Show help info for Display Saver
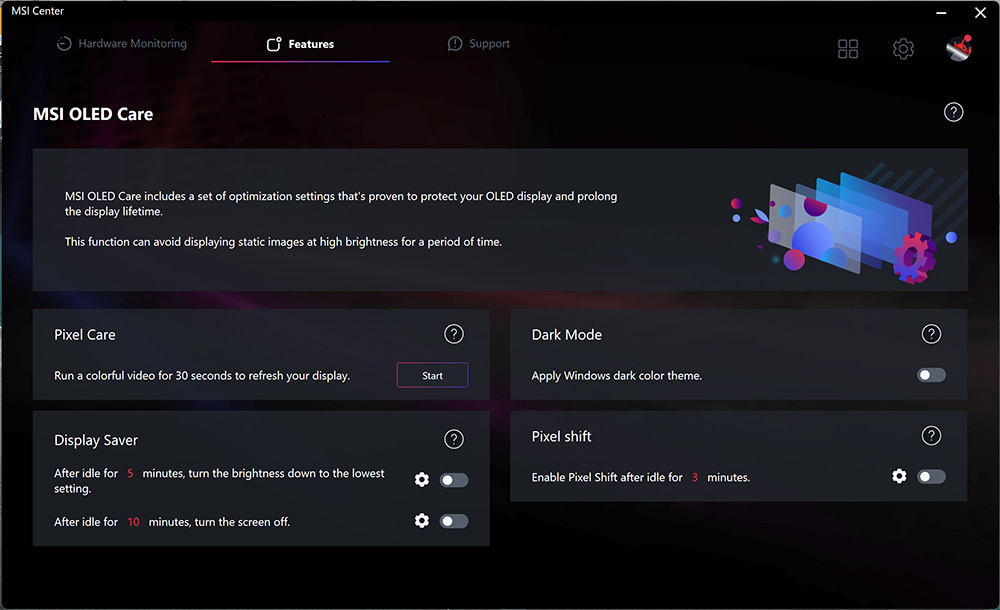Viewport: 1000px width, 610px height. pos(454,439)
